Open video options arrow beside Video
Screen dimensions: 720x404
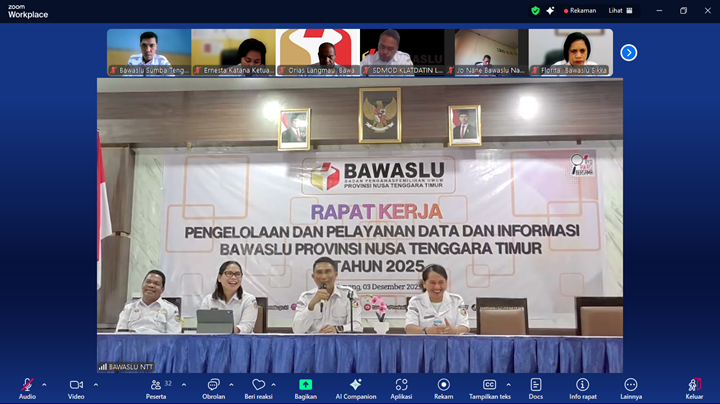pyautogui.click(x=96, y=385)
